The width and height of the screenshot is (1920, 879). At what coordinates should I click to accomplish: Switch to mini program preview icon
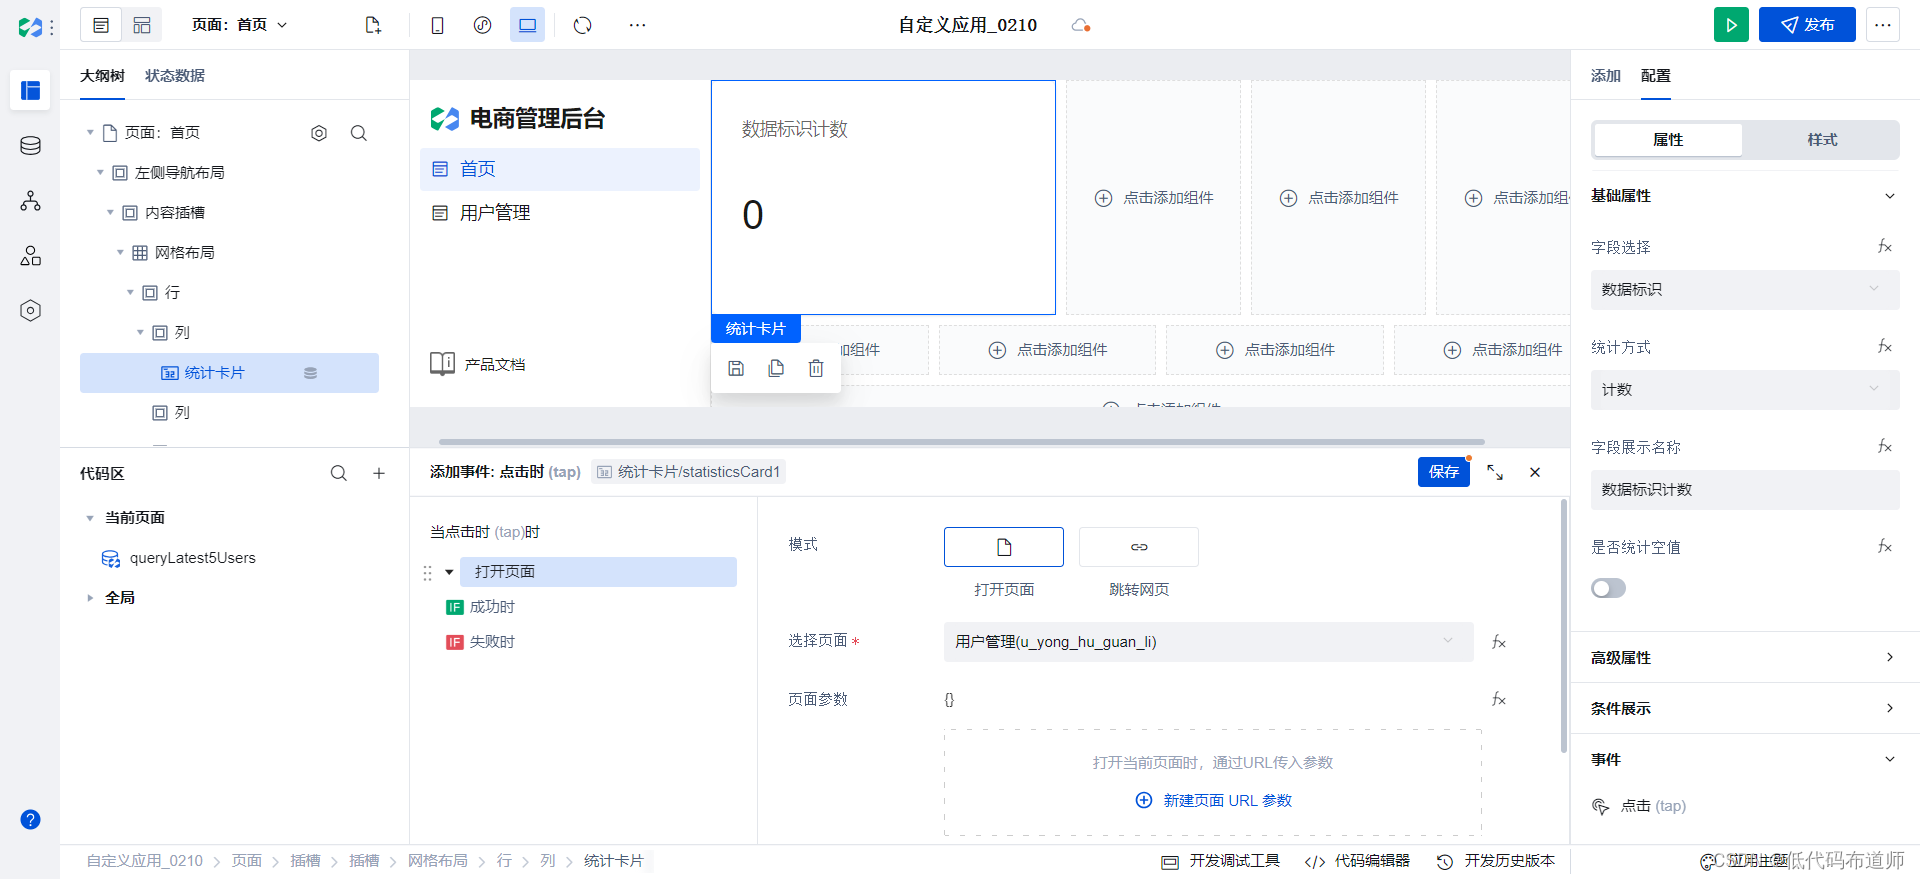482,25
